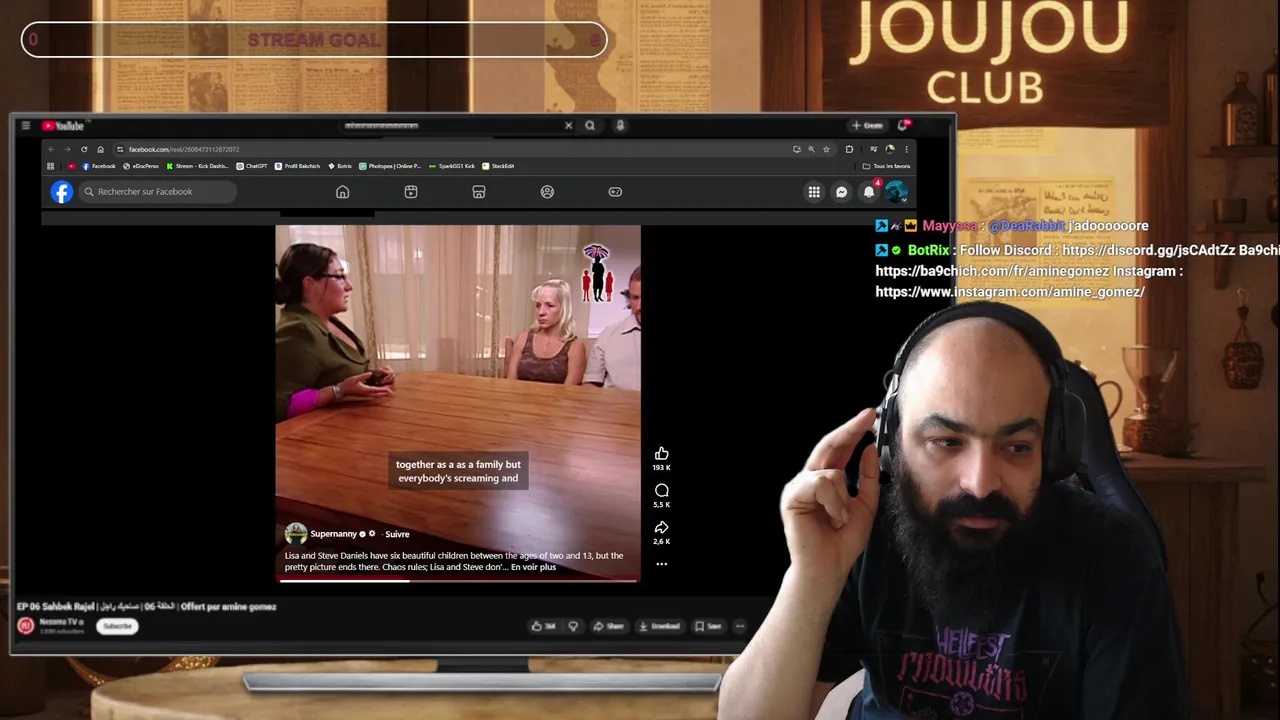Open the Supernanny page profile picture
The height and width of the screenshot is (720, 1280).
point(296,534)
